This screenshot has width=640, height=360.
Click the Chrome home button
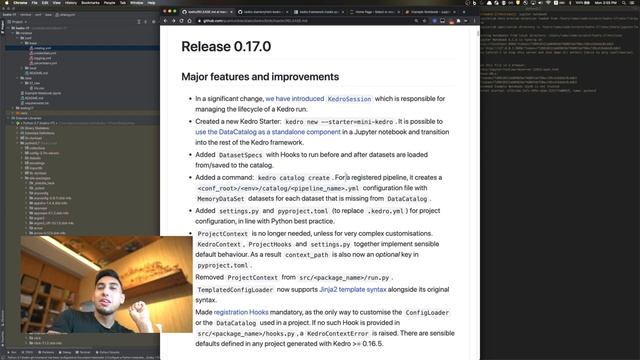click(x=190, y=20)
